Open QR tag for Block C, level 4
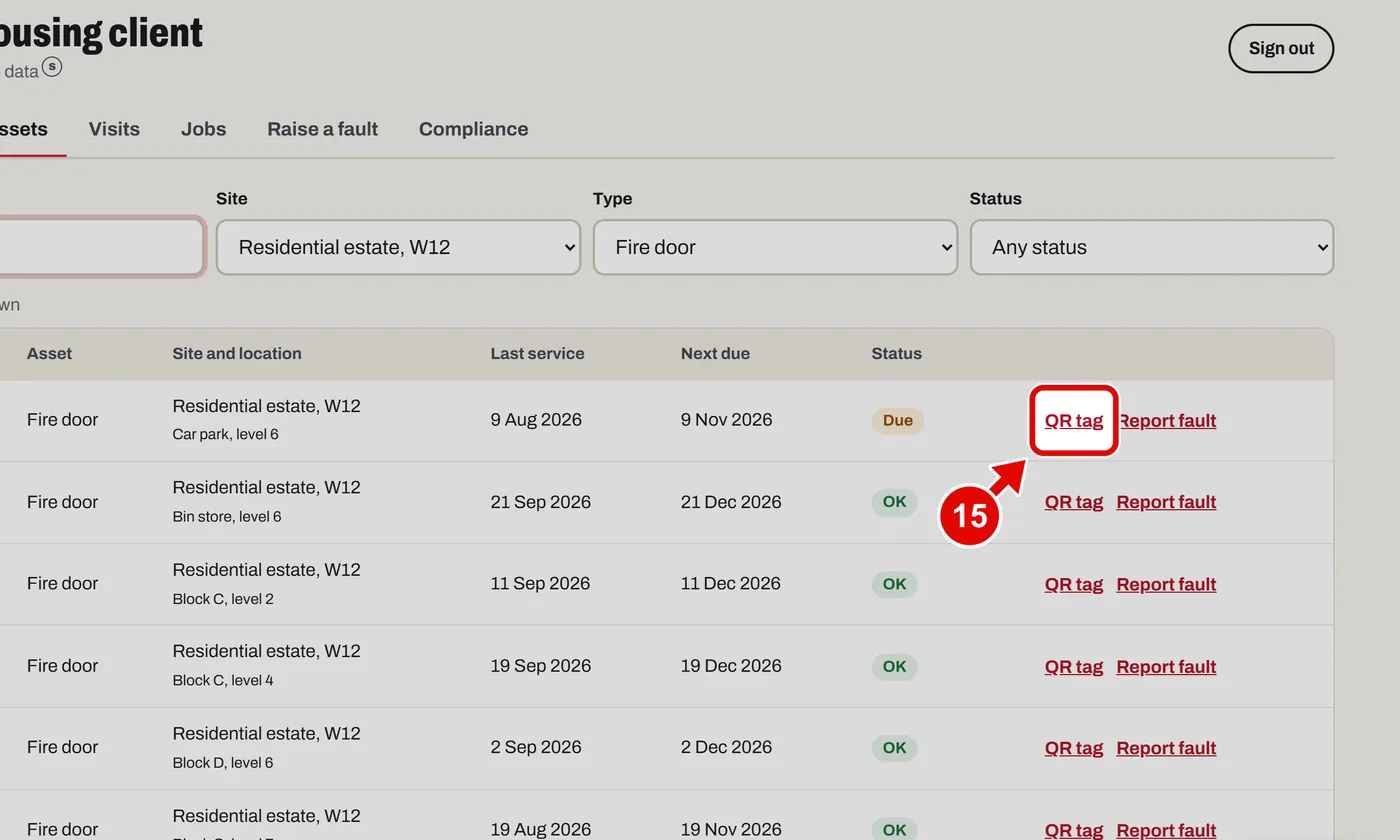1400x840 pixels. [1074, 666]
